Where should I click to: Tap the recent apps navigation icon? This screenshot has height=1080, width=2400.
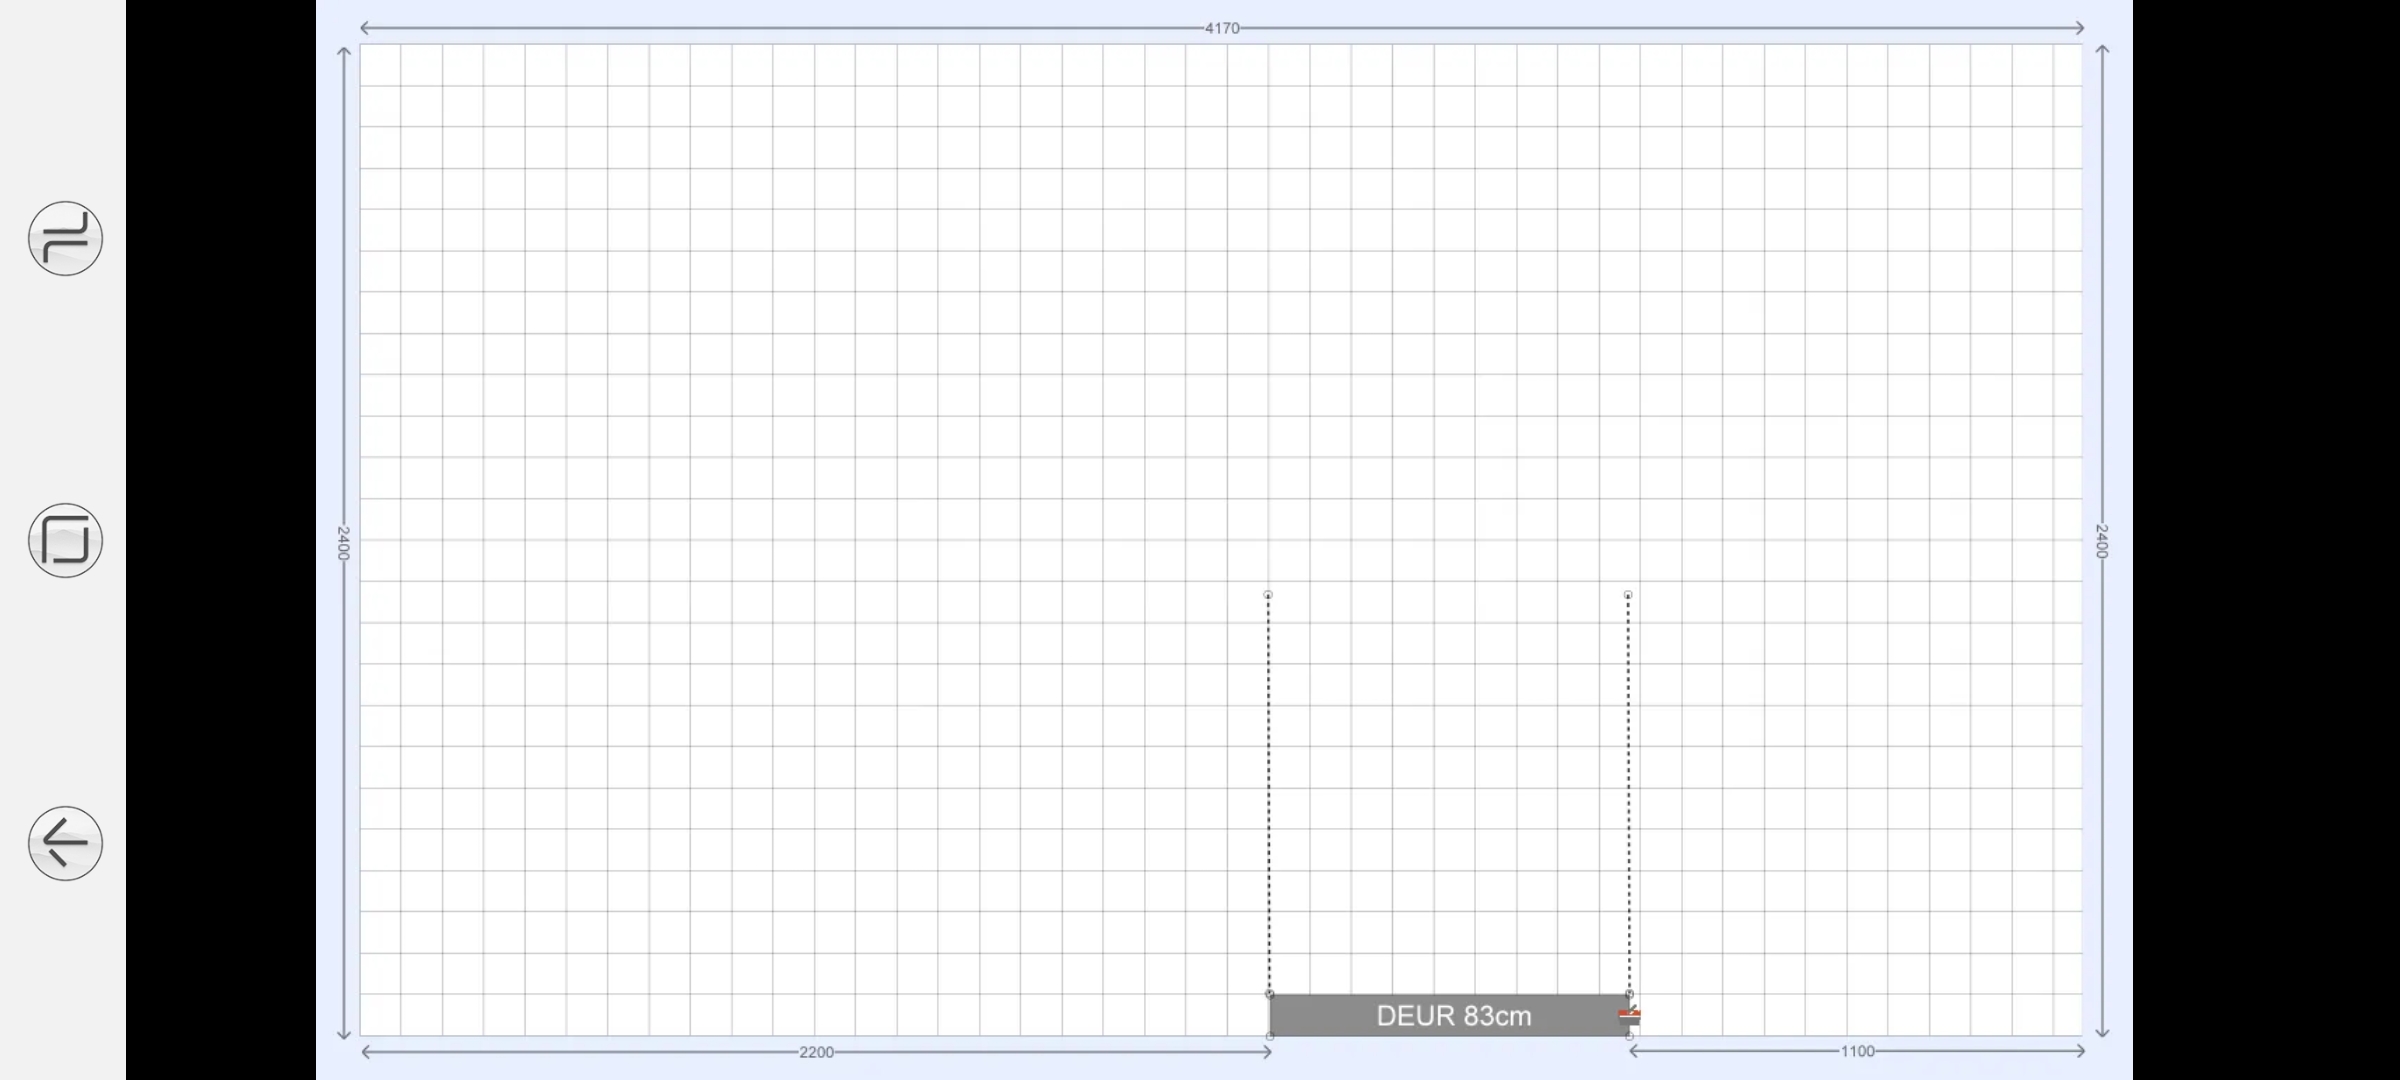(x=65, y=238)
